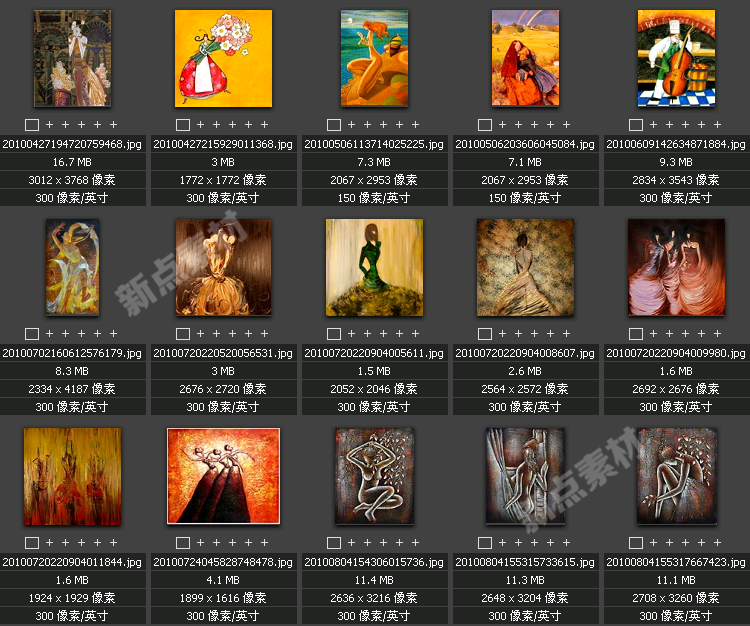Click filename 20100804155315733615.jpg

(x=525, y=562)
